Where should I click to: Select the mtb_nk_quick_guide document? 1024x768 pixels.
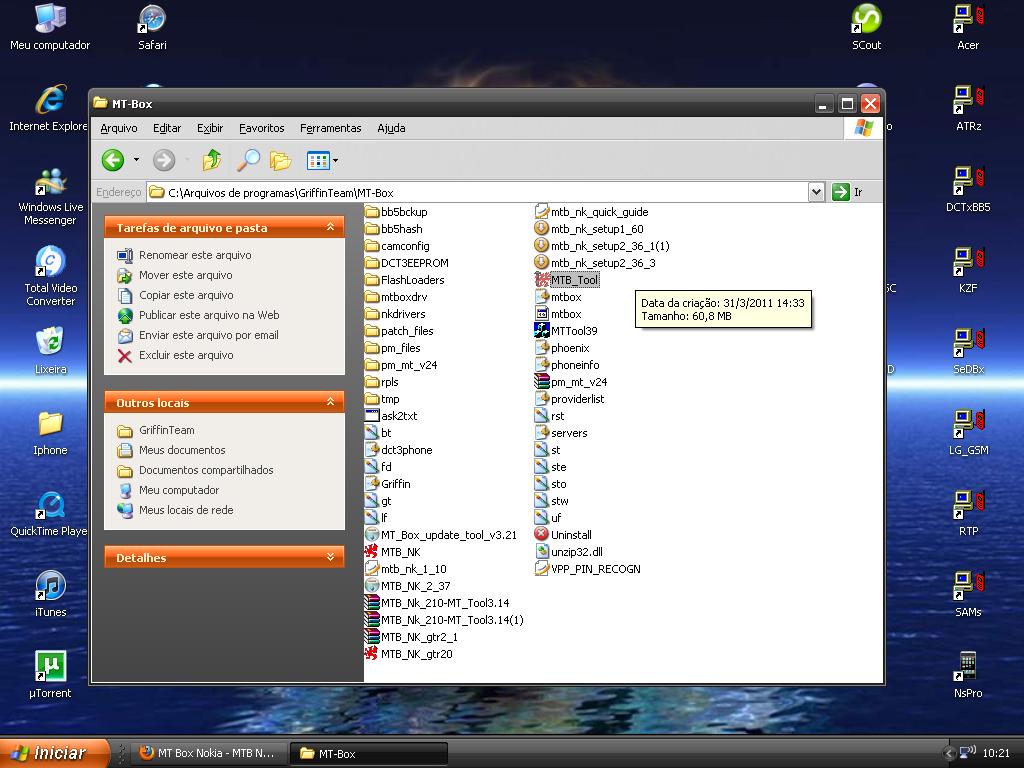(x=592, y=212)
